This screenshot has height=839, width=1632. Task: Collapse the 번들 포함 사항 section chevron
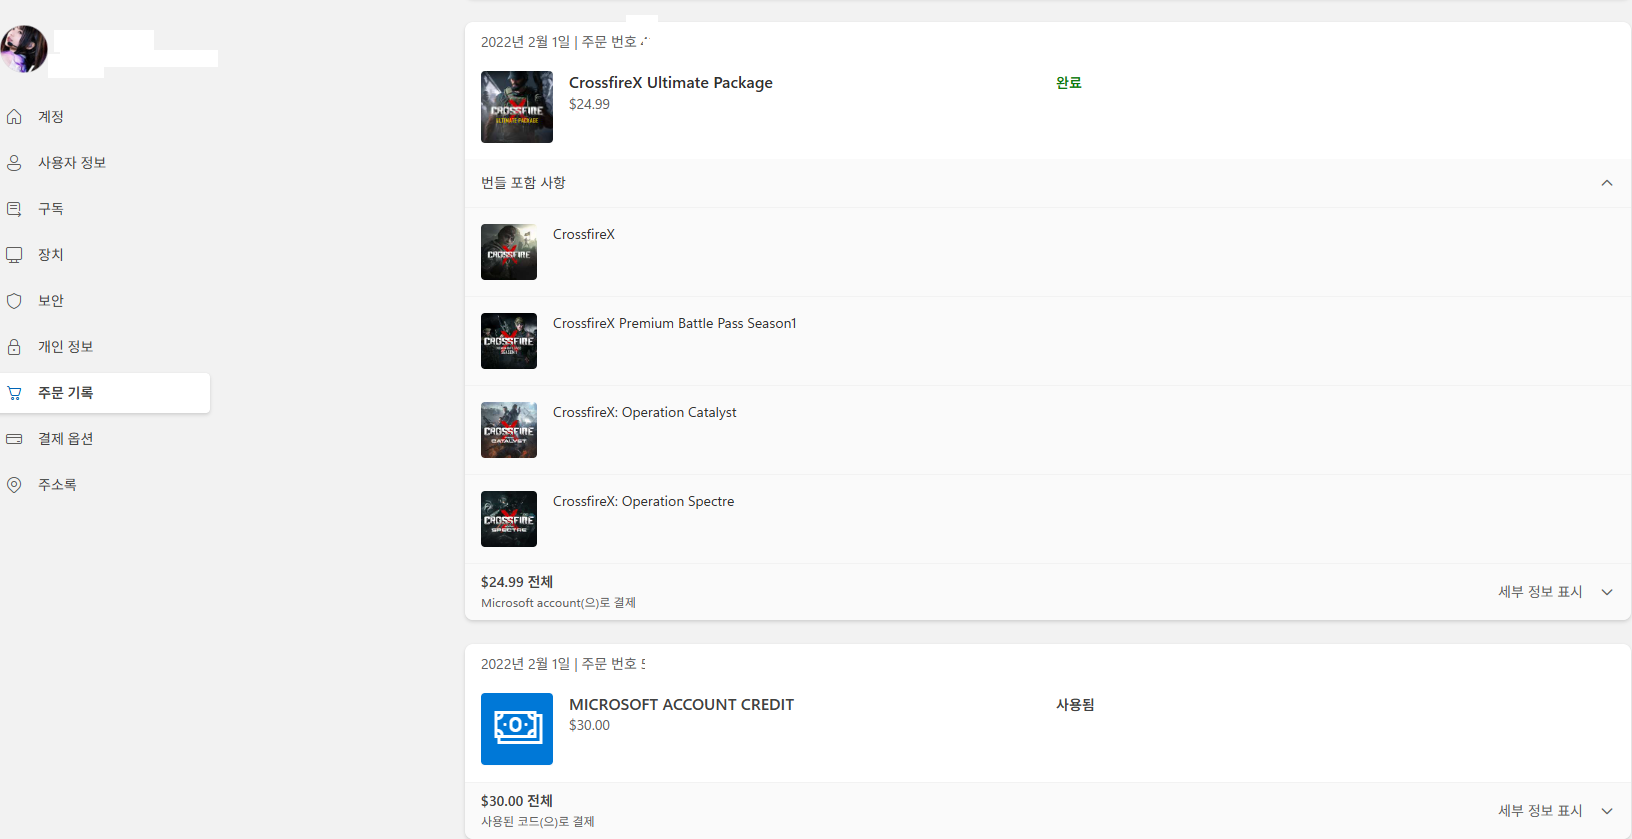pyautogui.click(x=1607, y=183)
